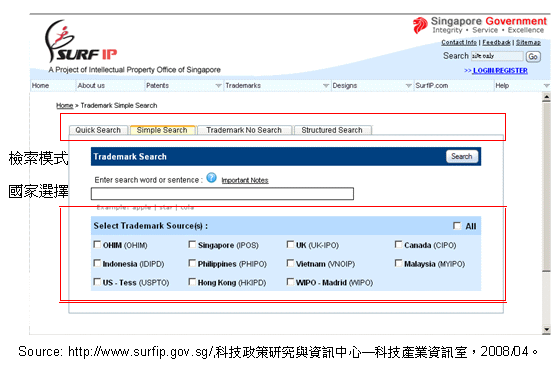Select the Canada (CIPO) checkbox
Screen dimensions: 557x365
(398, 244)
